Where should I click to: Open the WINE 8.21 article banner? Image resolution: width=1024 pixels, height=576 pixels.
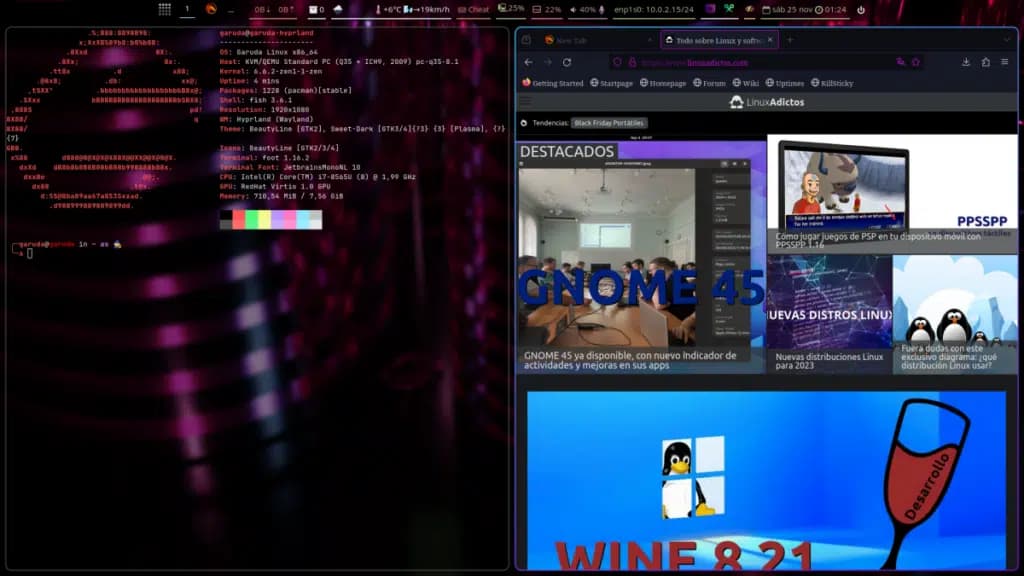pos(766,480)
